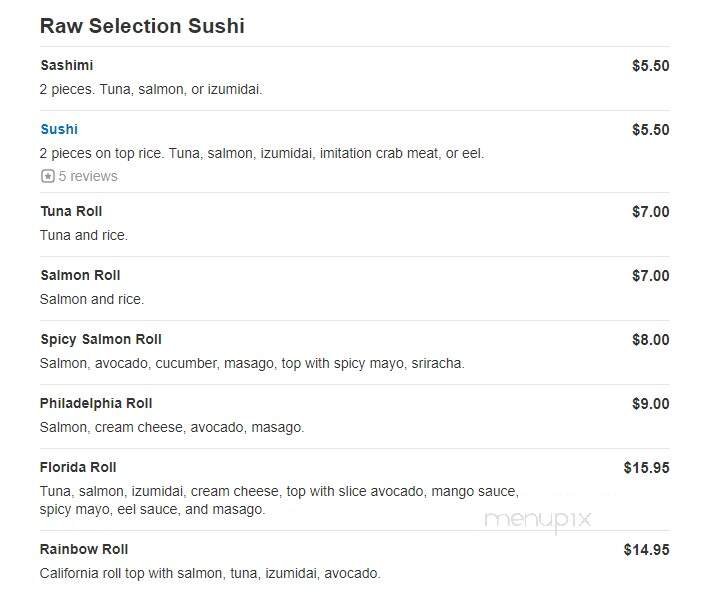Click the star icon beside 5 reviews
The width and height of the screenshot is (717, 602).
coord(47,177)
